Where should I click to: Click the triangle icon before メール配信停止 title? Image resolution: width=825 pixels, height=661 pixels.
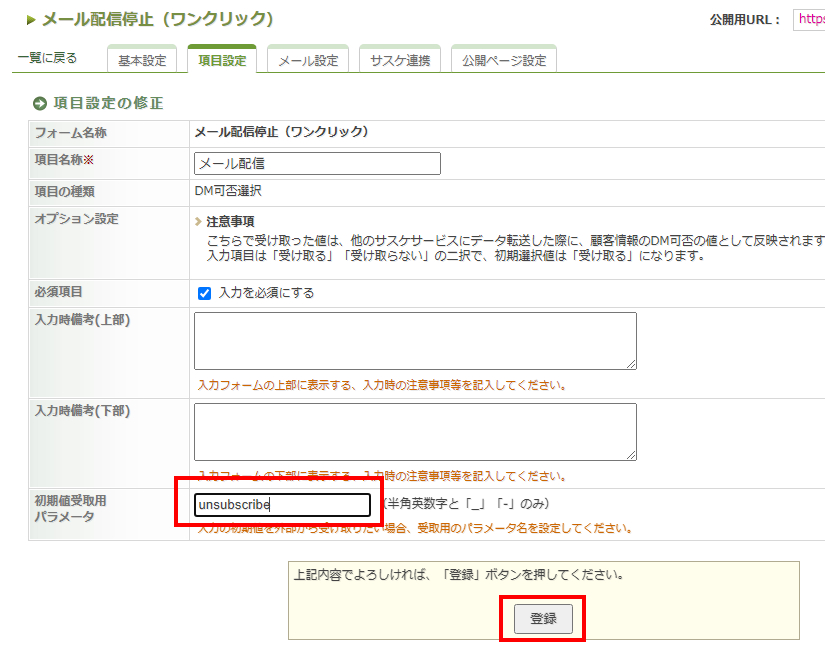tap(31, 20)
